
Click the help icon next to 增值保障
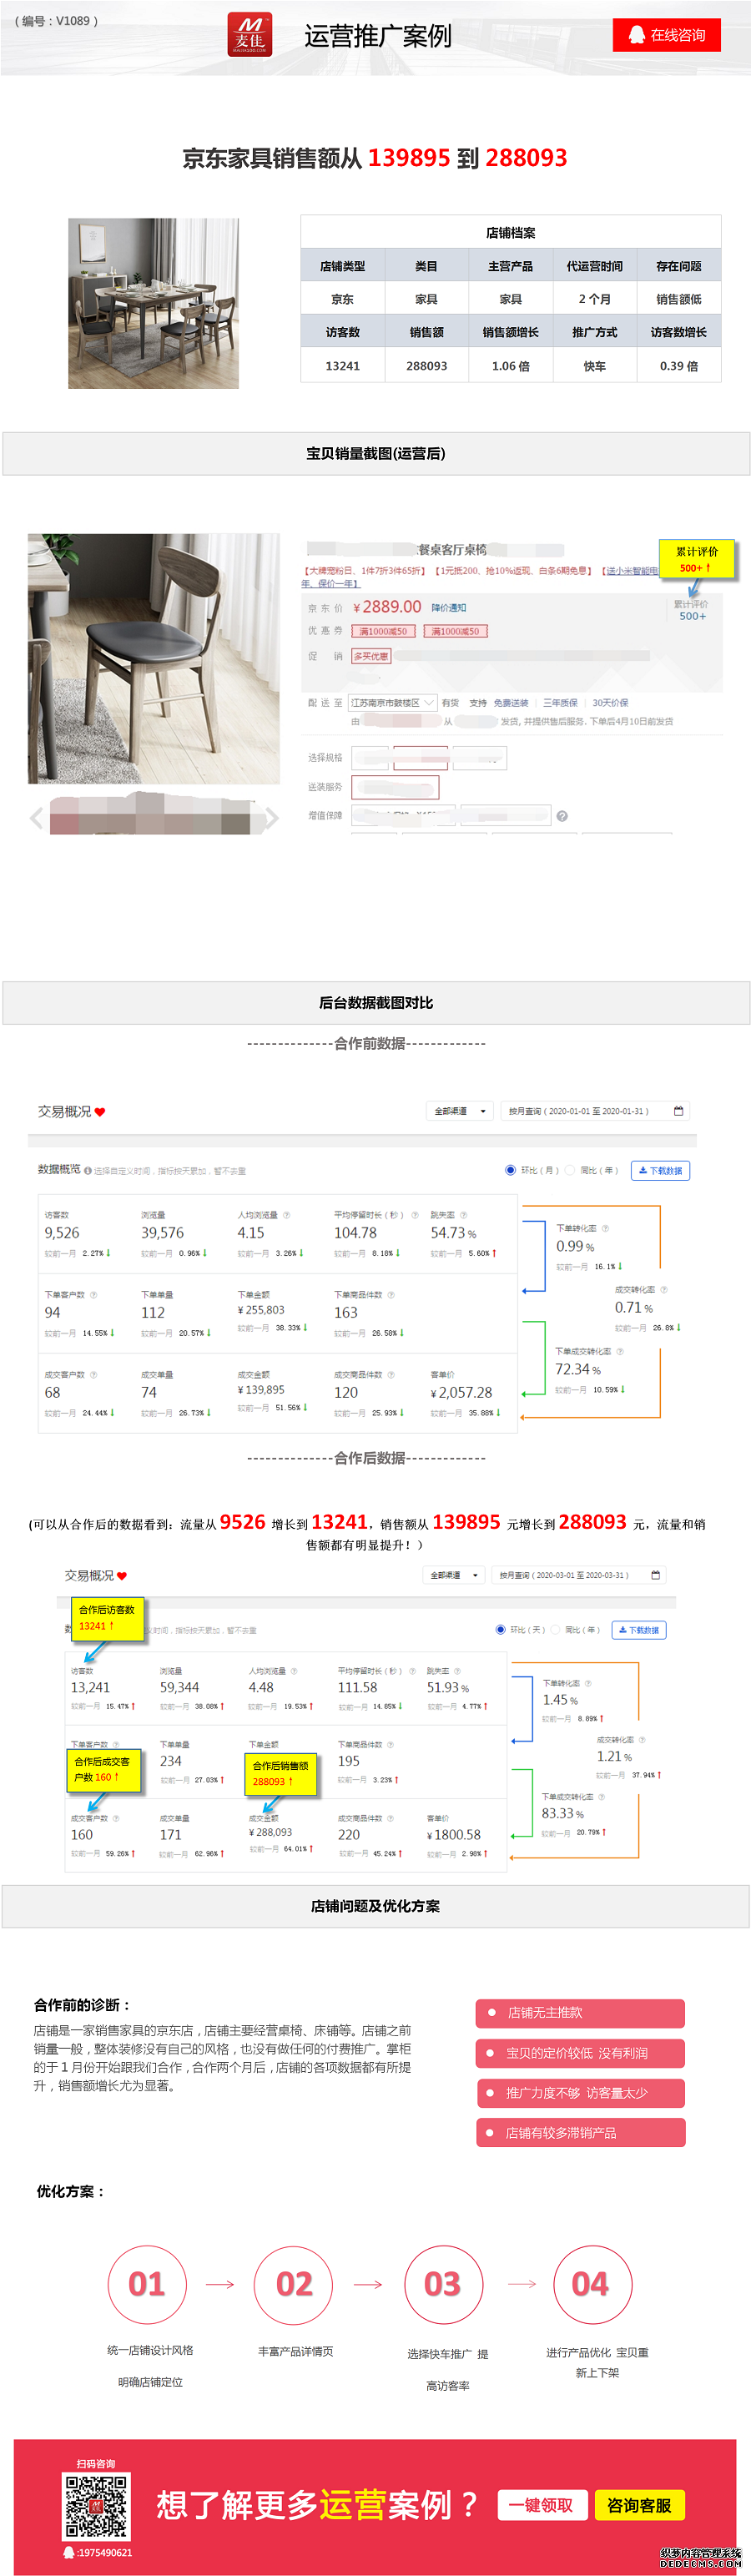tap(562, 816)
